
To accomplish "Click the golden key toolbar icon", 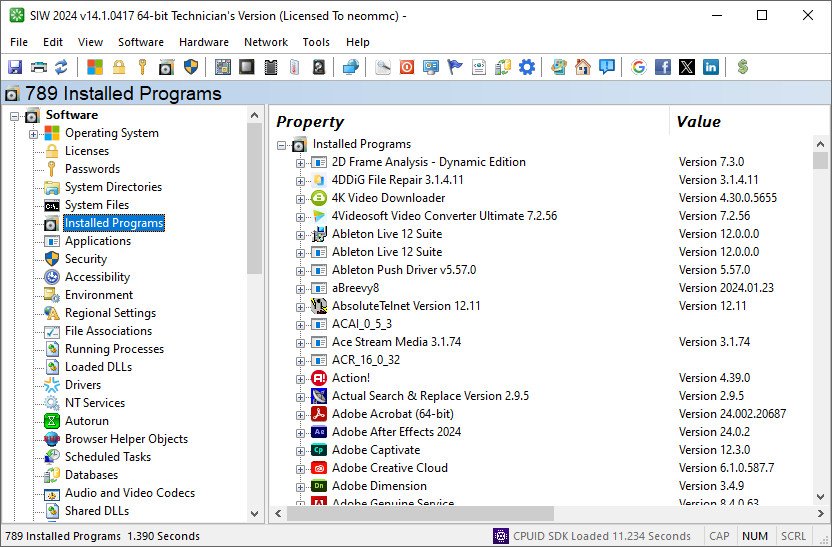I will tap(142, 67).
